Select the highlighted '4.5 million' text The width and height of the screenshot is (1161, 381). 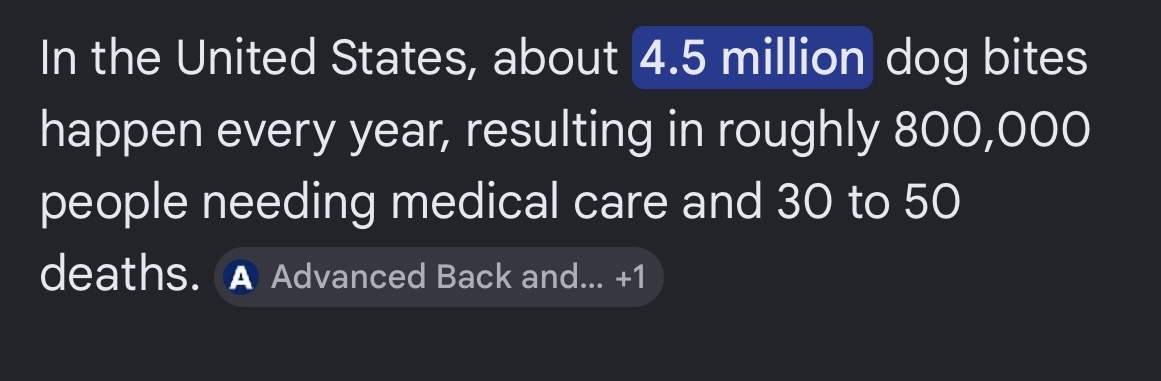click(752, 58)
